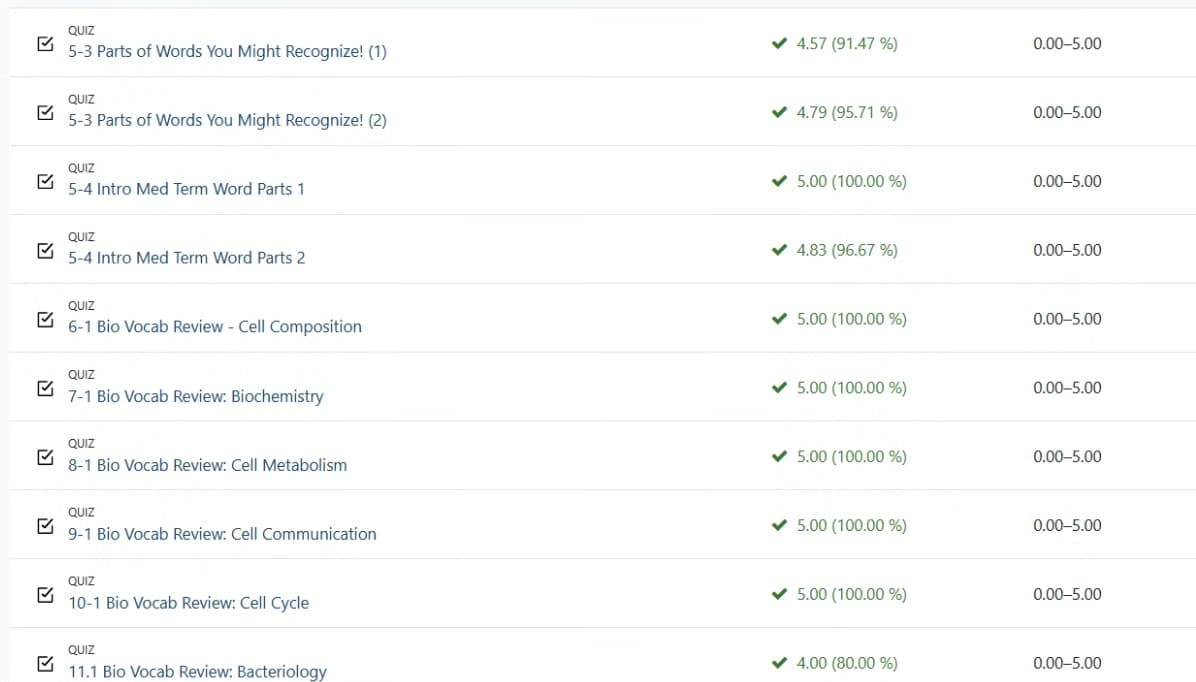Click quiz icon next to Intro Med Term Word Parts 1
Image resolution: width=1196 pixels, height=682 pixels.
point(45,182)
